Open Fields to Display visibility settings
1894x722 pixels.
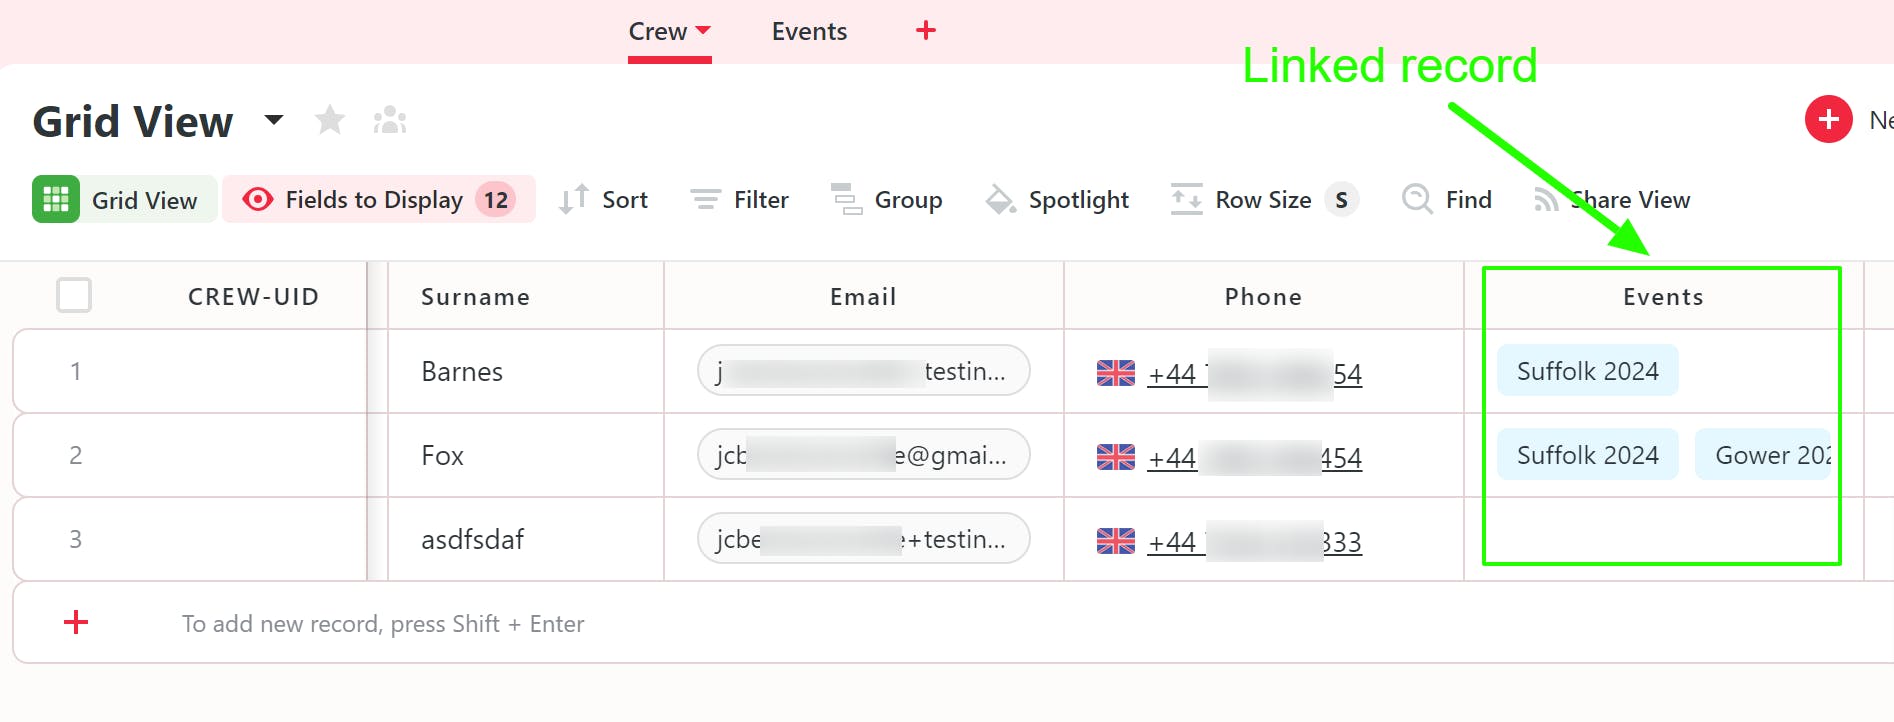[379, 200]
